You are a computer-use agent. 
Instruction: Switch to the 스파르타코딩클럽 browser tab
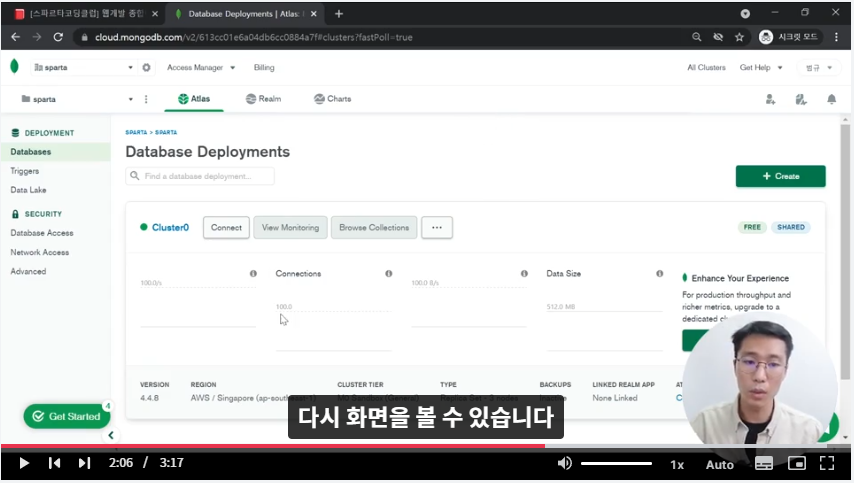click(x=86, y=14)
